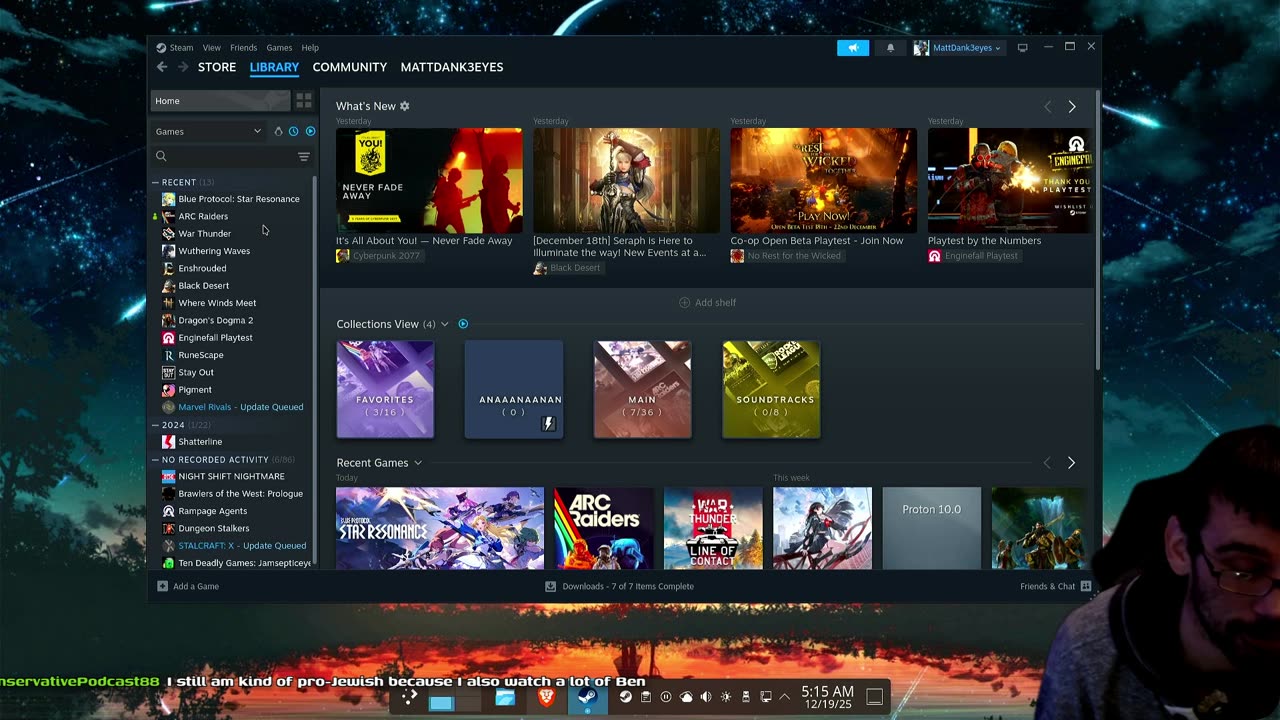
Task: Open the Never Fade Away news thumbnail
Action: pos(429,181)
